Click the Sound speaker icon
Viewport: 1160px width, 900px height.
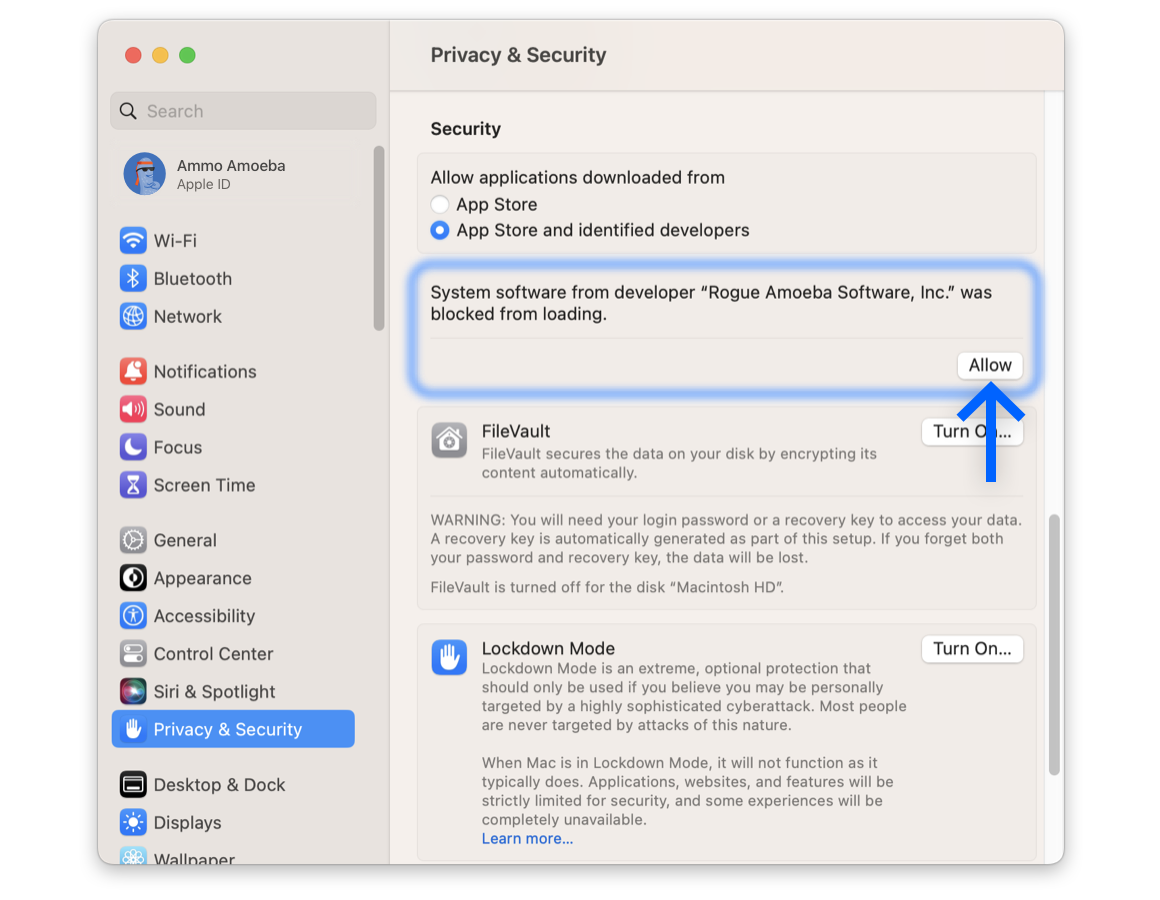click(x=133, y=409)
